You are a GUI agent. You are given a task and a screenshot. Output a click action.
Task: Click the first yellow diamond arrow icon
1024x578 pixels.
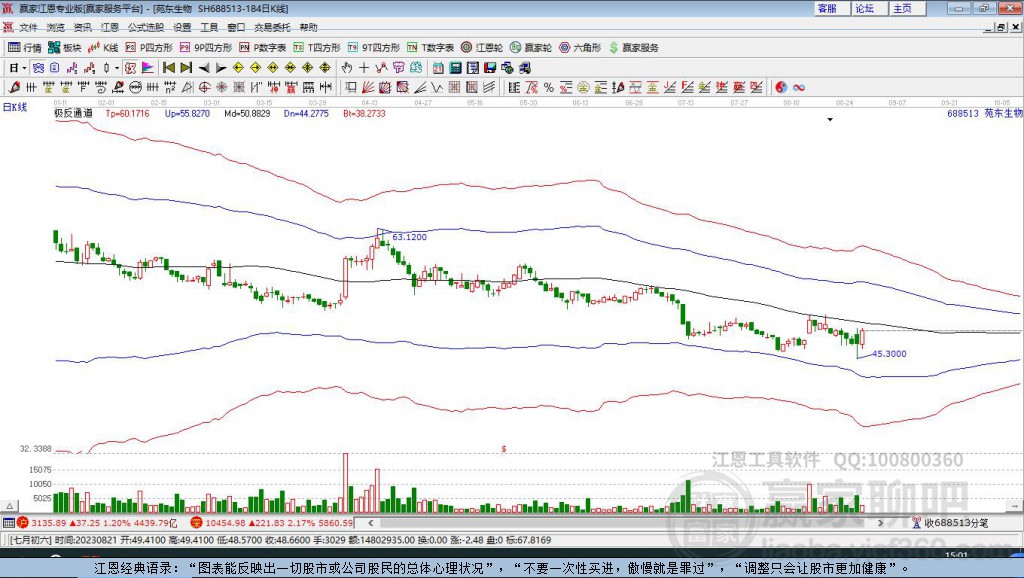tap(238, 68)
